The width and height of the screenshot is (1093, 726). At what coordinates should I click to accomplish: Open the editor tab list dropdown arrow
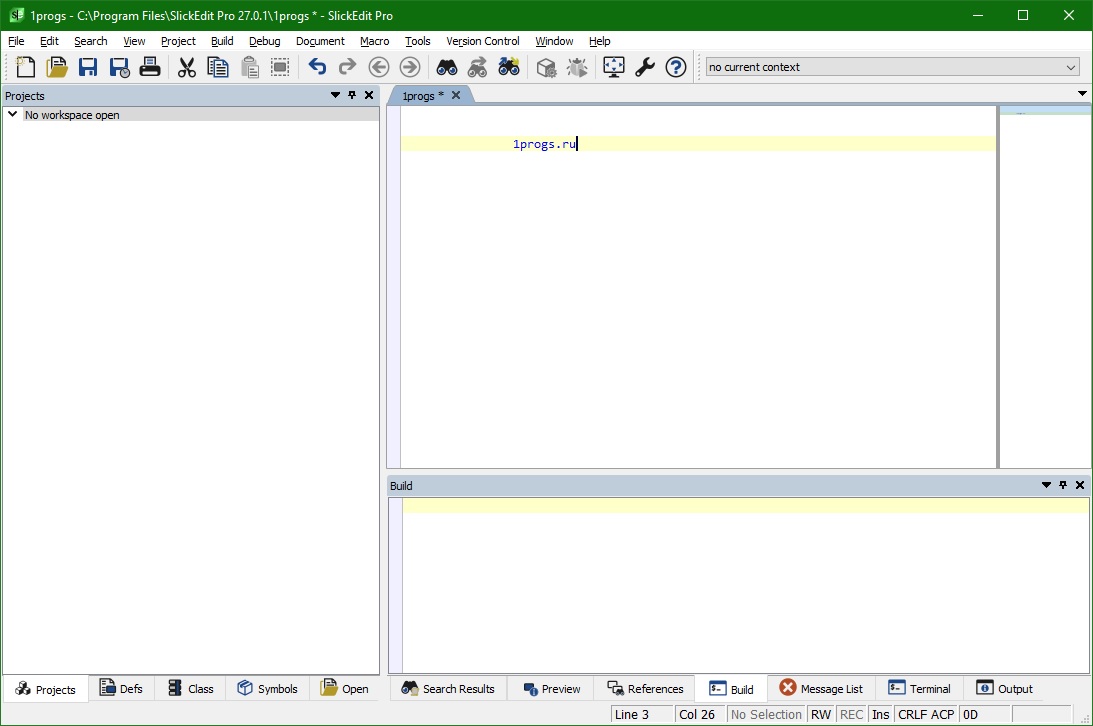coord(1082,93)
